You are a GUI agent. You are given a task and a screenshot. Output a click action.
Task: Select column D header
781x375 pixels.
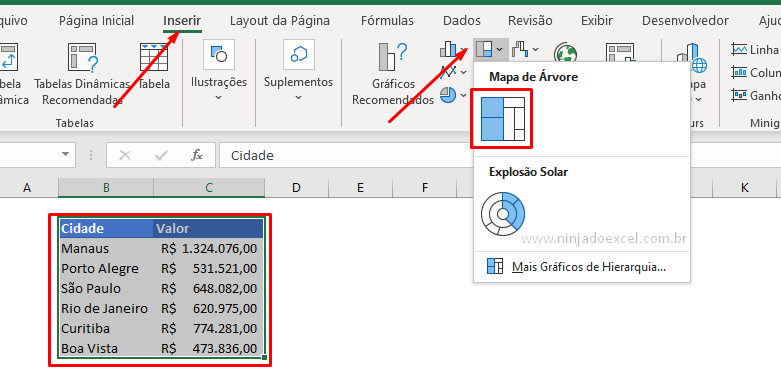click(296, 188)
